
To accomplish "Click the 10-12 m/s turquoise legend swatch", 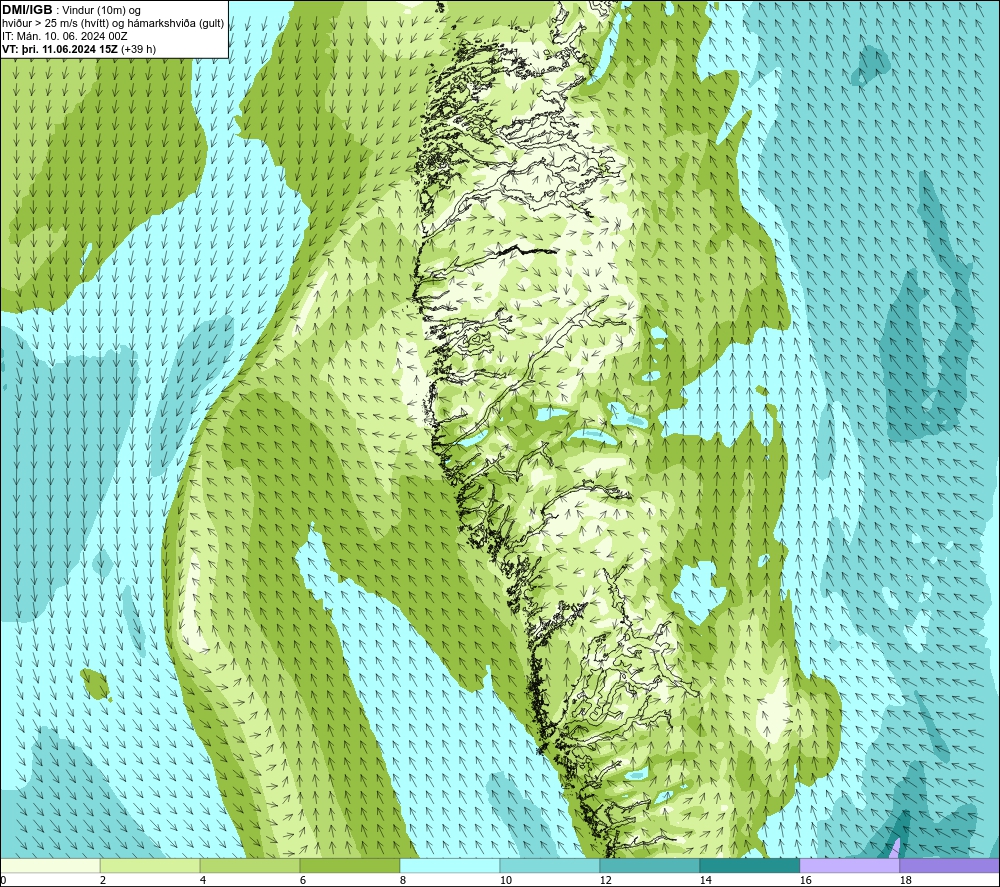I will [x=550, y=866].
